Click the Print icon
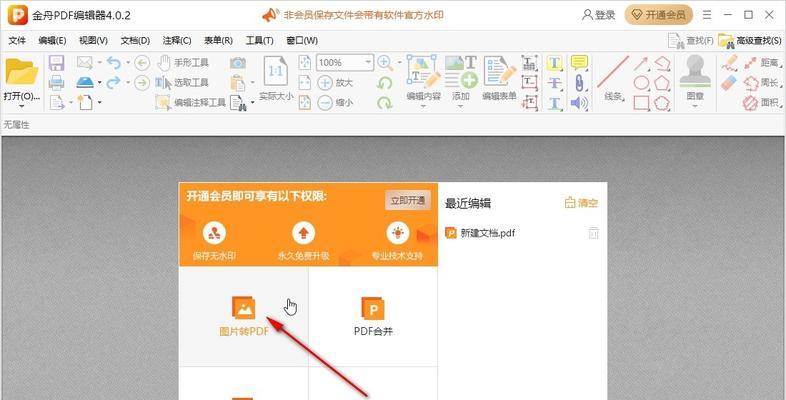 [x=56, y=82]
